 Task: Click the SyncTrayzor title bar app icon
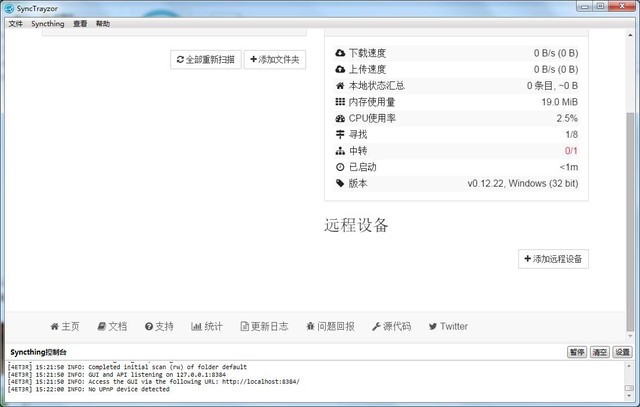click(9, 9)
